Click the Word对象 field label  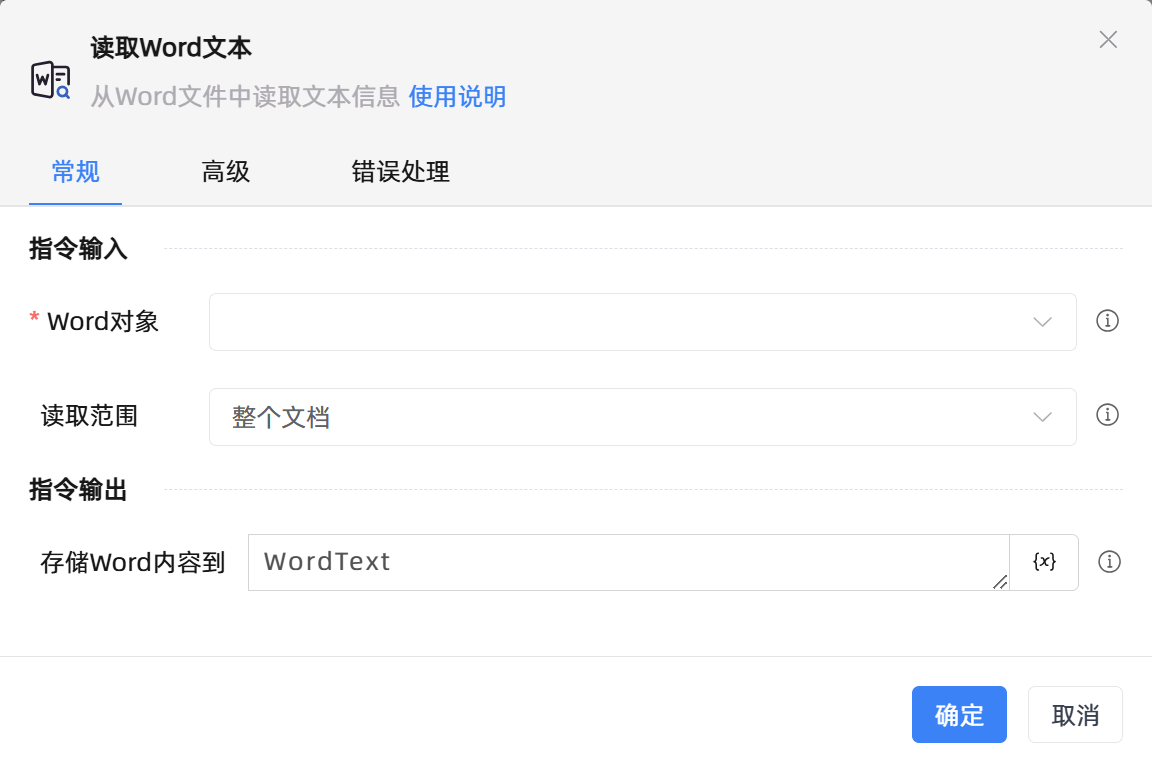[x=103, y=322]
